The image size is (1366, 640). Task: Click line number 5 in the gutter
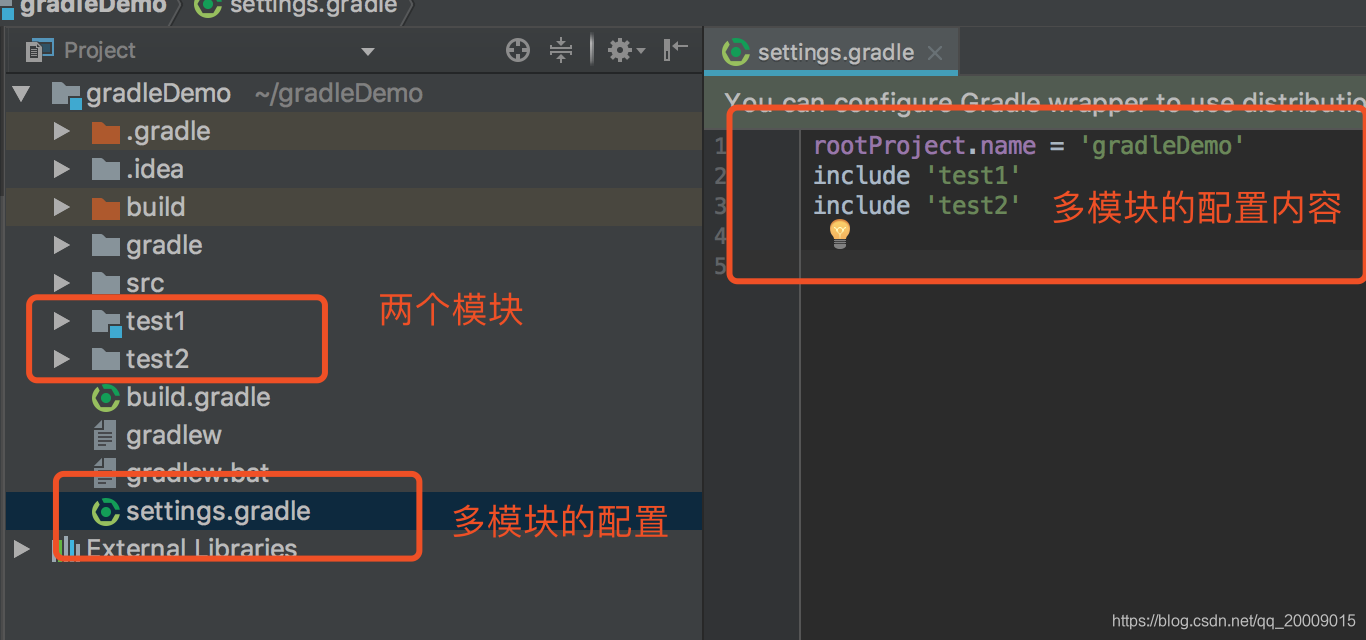click(720, 266)
